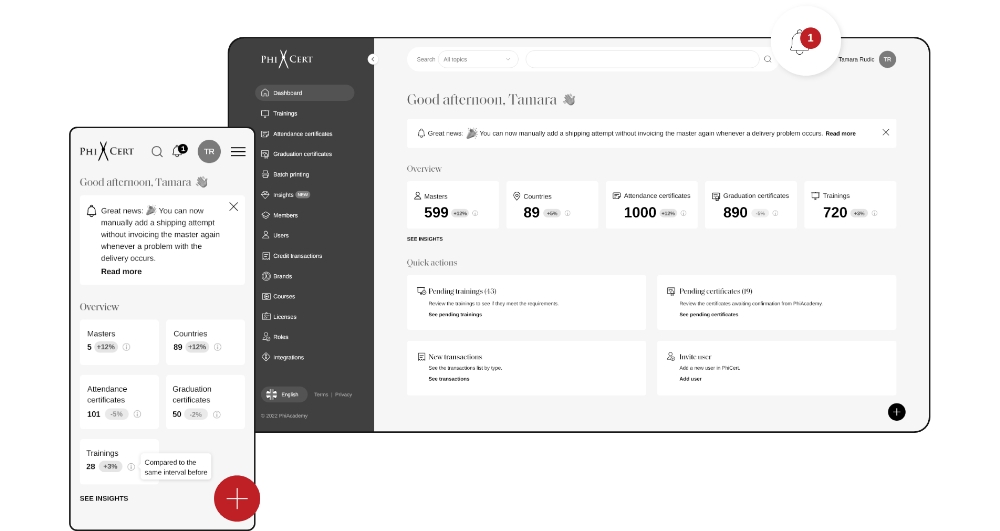Viewport: 1000px width, 531px height.
Task: Click the 599 Masters count value
Action: coord(436,213)
